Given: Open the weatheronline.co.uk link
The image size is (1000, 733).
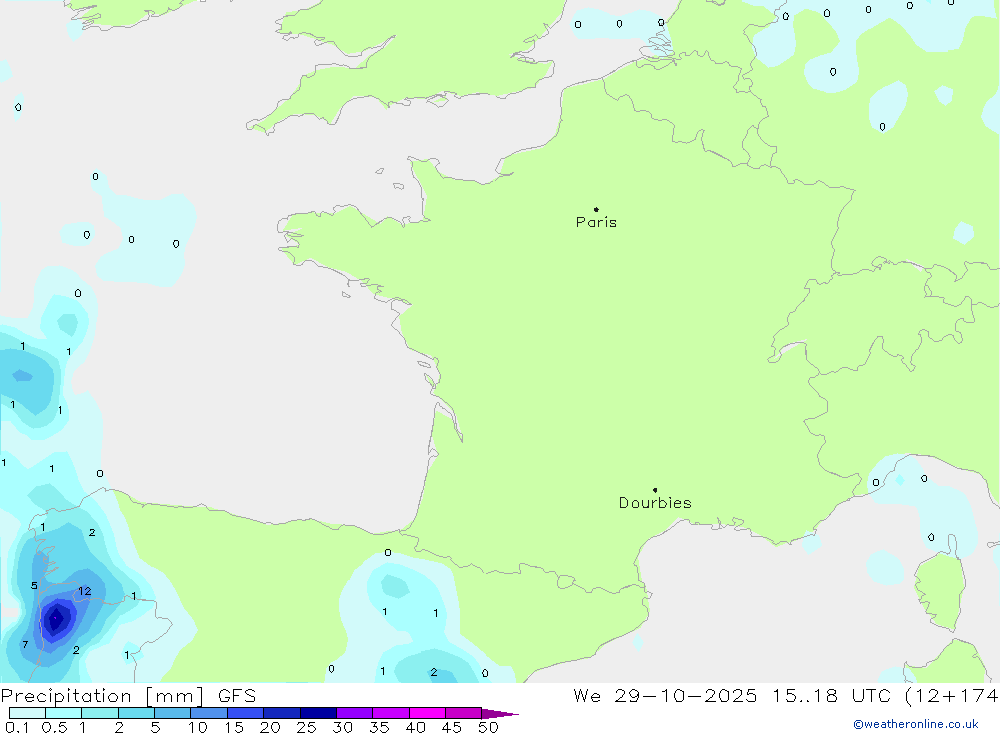Looking at the screenshot, I should (916, 724).
